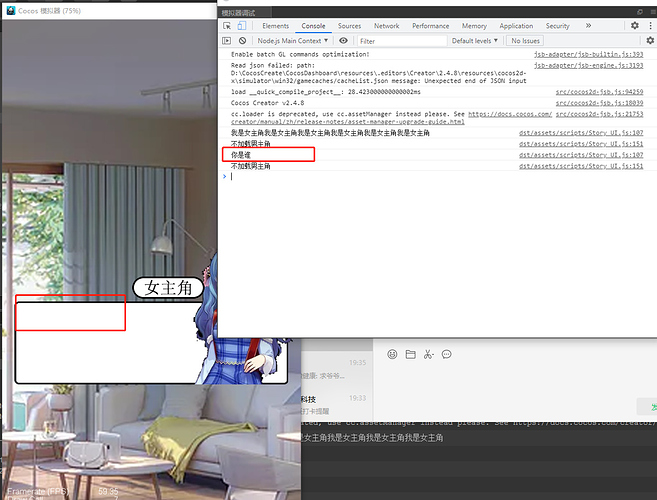The image size is (657, 500).
Task: Show the console sidebar icon
Action: [x=227, y=41]
